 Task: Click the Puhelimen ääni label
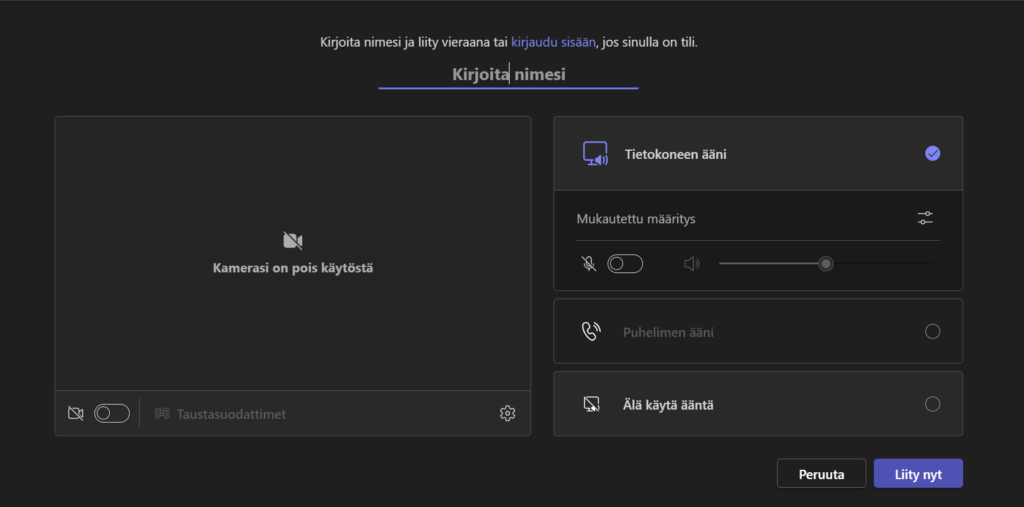[x=668, y=333]
